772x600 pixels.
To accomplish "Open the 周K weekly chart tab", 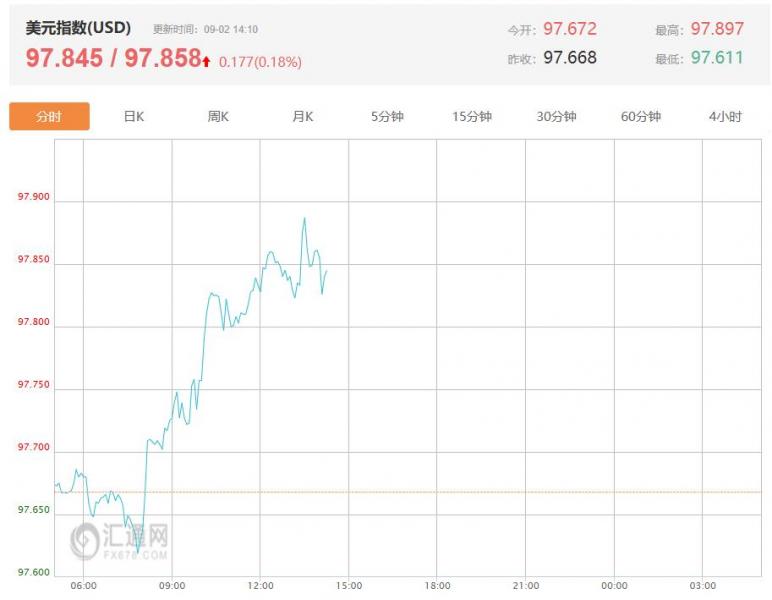I will (x=218, y=116).
